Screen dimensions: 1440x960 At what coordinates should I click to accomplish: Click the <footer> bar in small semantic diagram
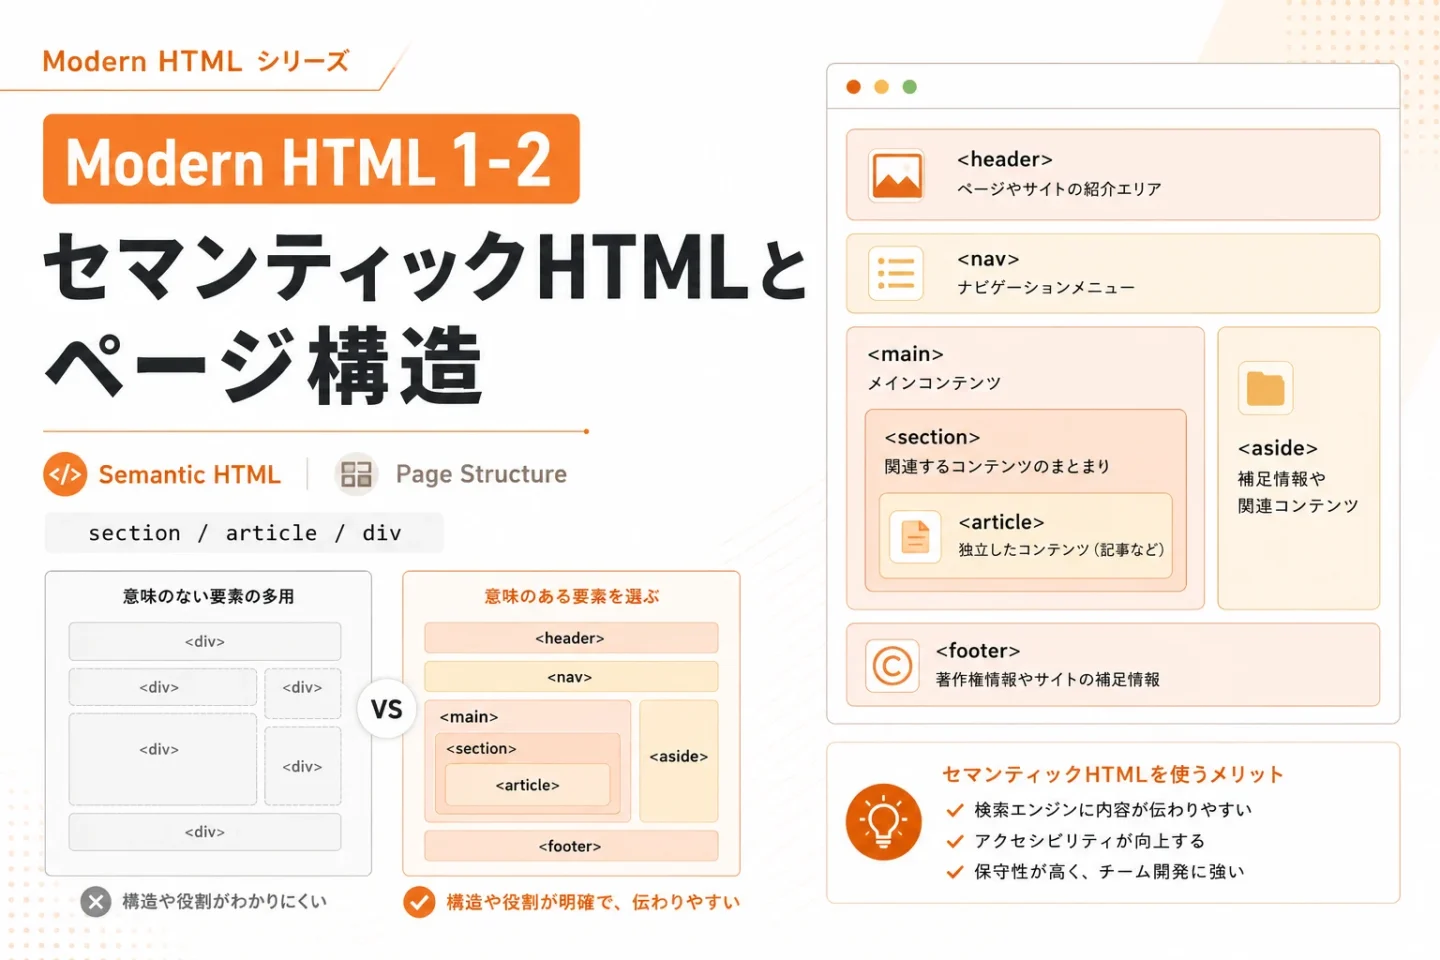[571, 846]
